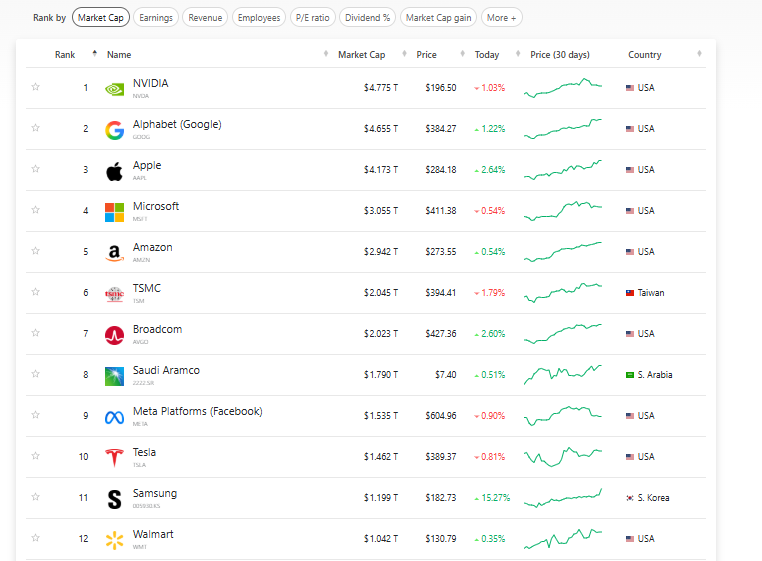Select the Market Cap ranking pill
The width and height of the screenshot is (762, 561).
(101, 18)
